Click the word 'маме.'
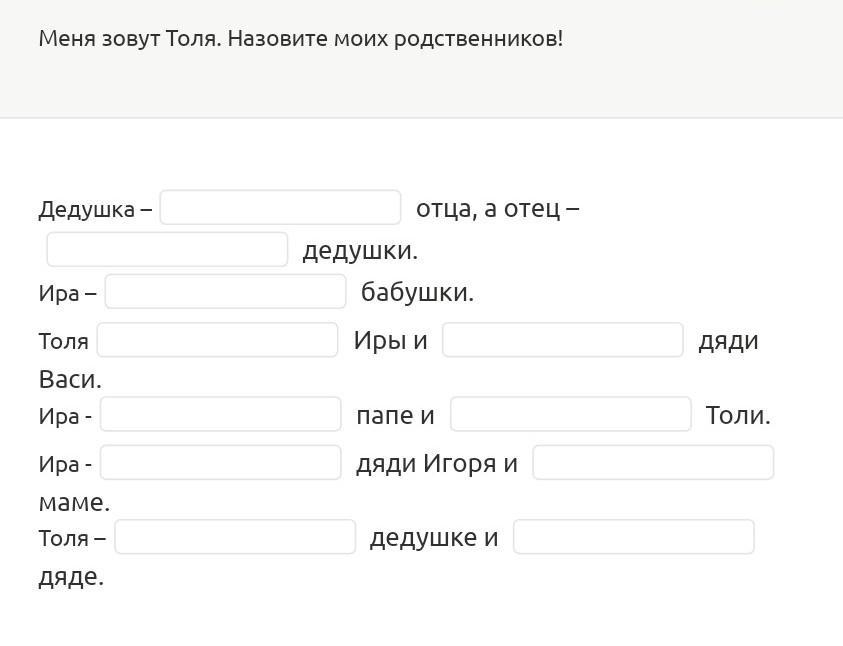Image resolution: width=843 pixels, height=646 pixels. 74,502
